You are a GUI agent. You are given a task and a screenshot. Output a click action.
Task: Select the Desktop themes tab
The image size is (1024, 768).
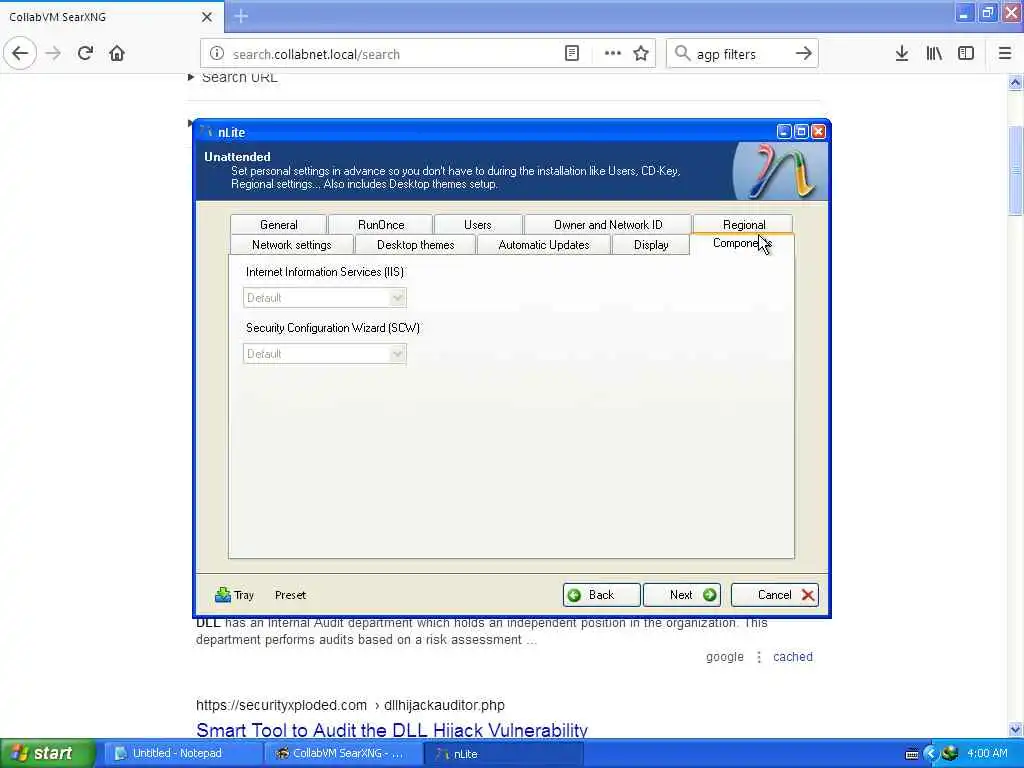415,245
